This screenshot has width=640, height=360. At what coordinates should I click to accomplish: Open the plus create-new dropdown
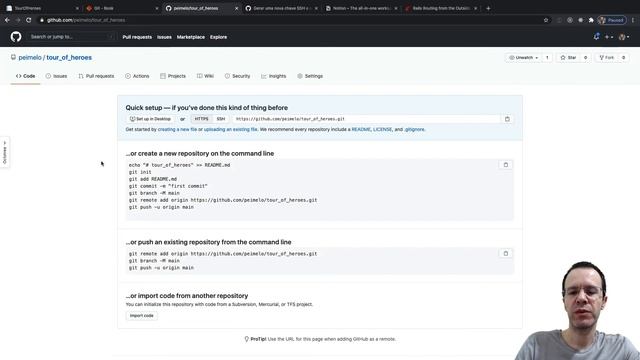click(x=609, y=37)
